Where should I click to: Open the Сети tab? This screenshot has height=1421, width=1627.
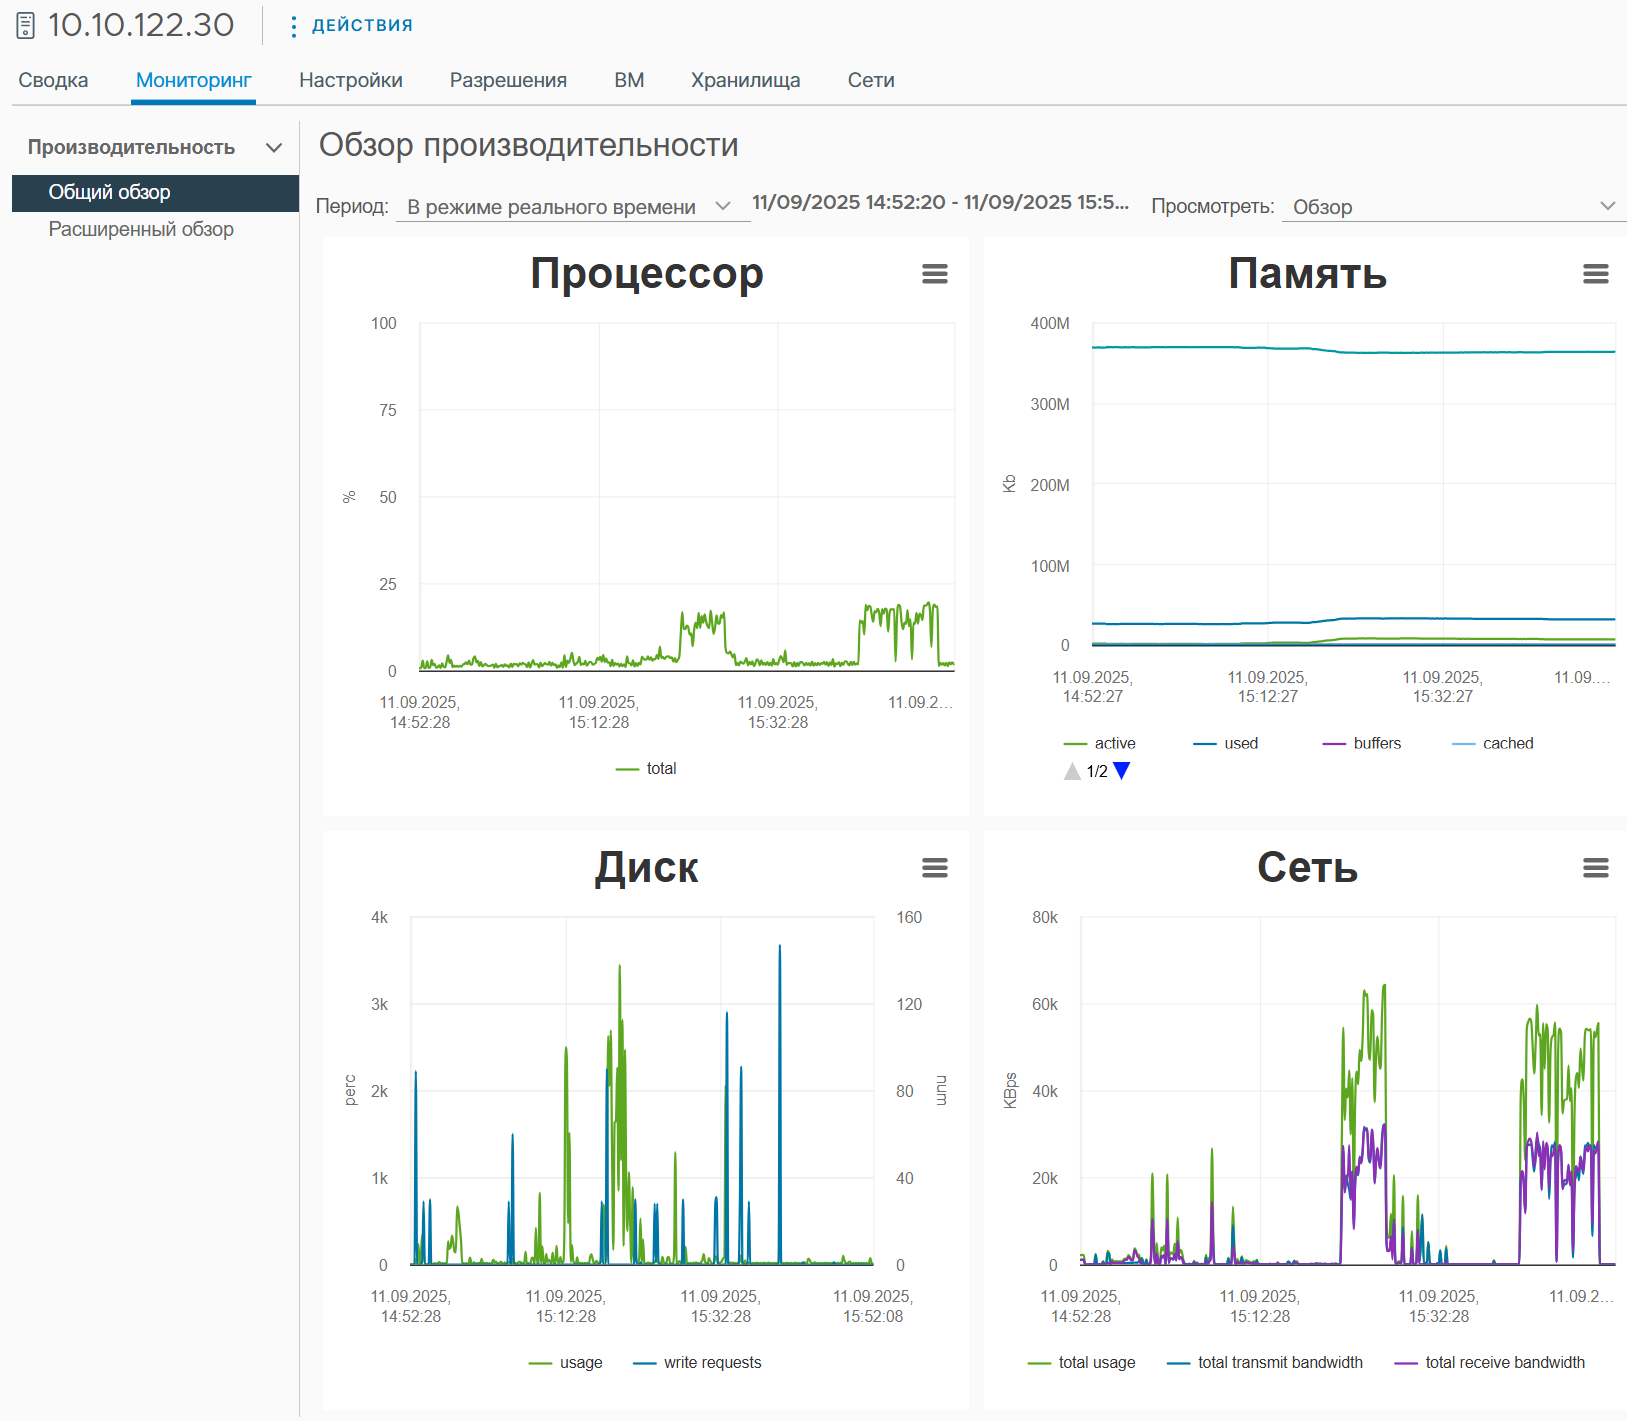[x=871, y=80]
